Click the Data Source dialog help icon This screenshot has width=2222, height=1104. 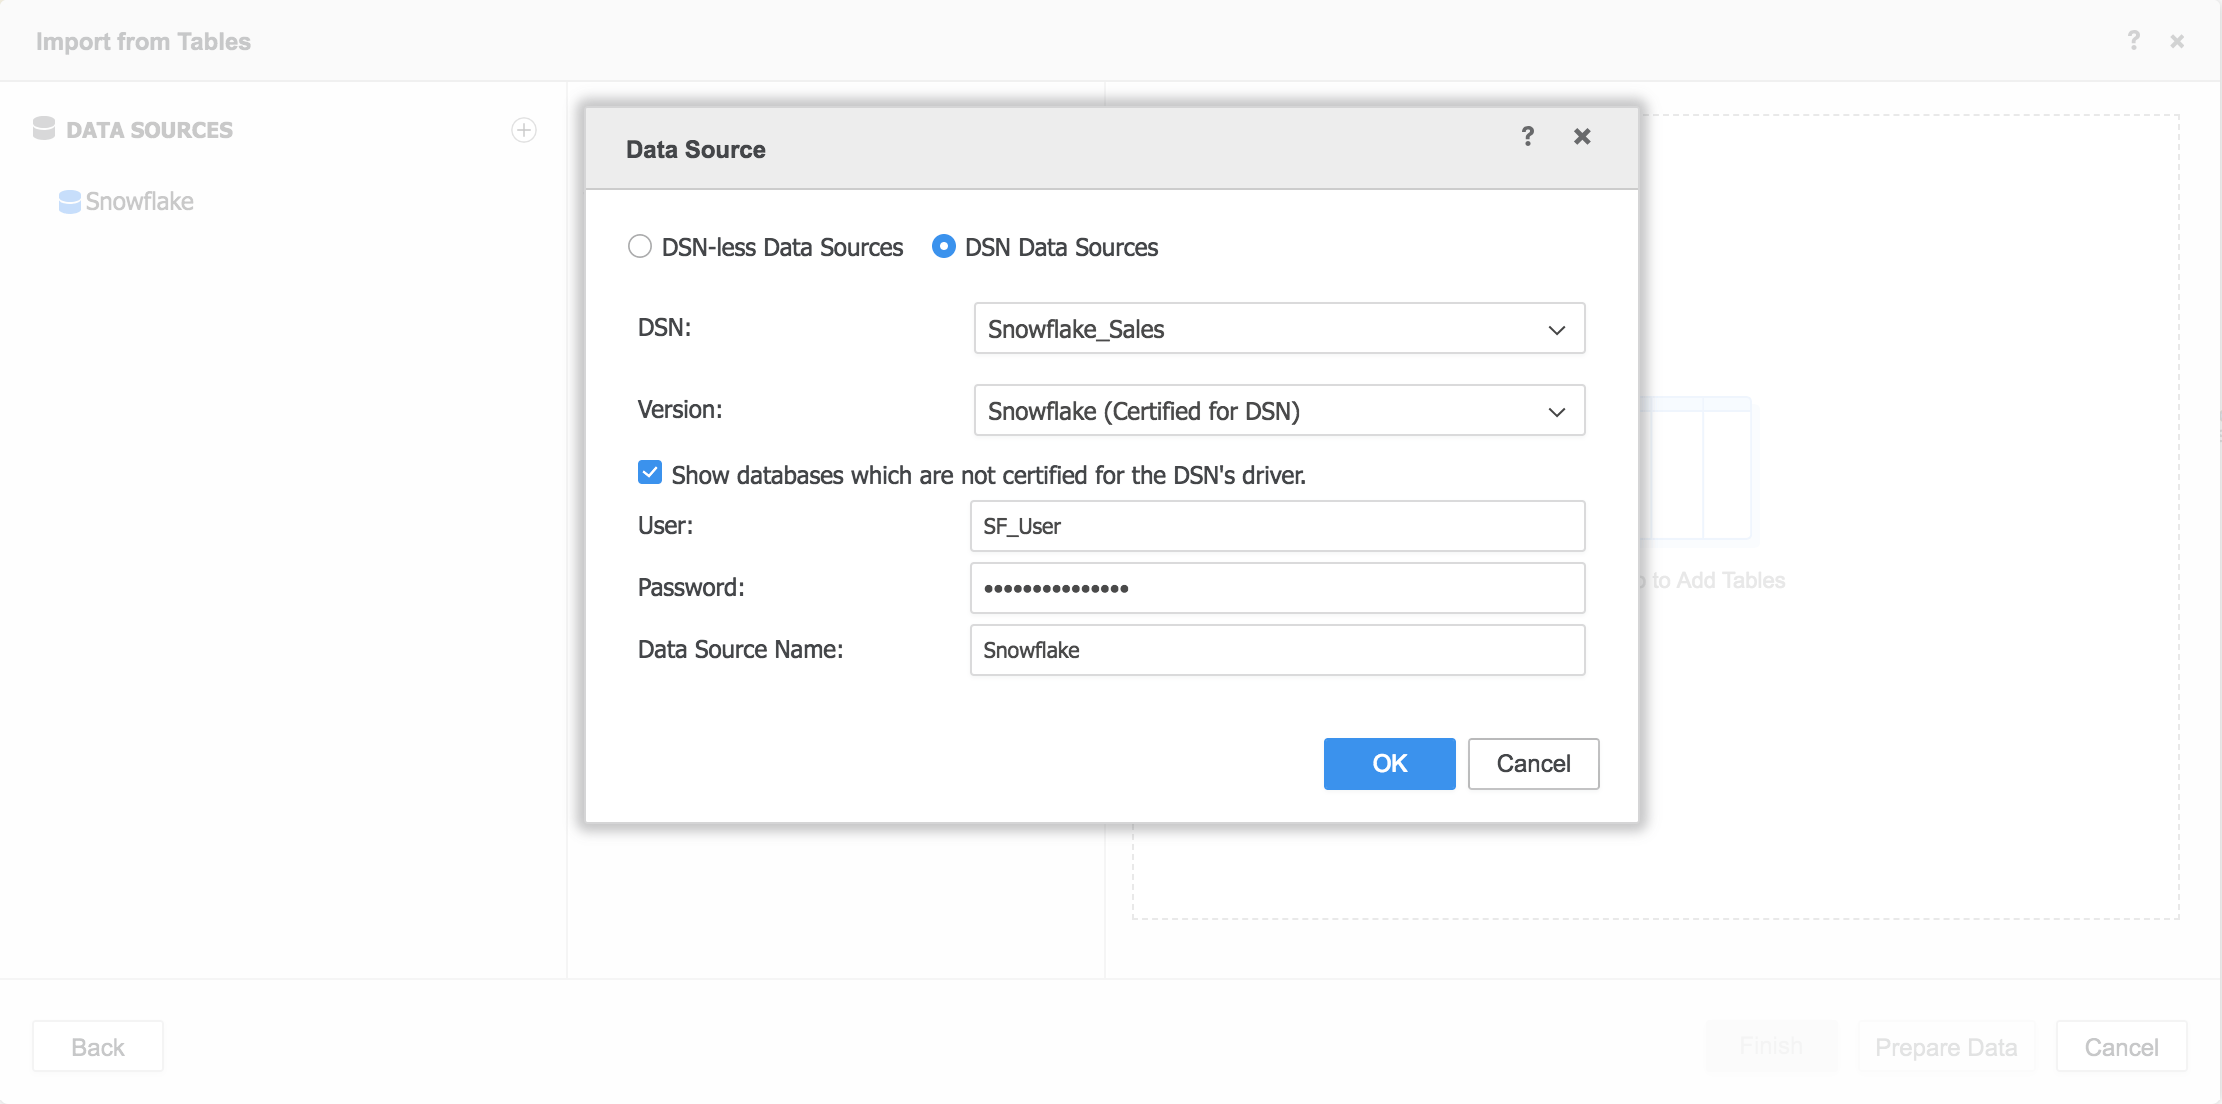(x=1527, y=136)
